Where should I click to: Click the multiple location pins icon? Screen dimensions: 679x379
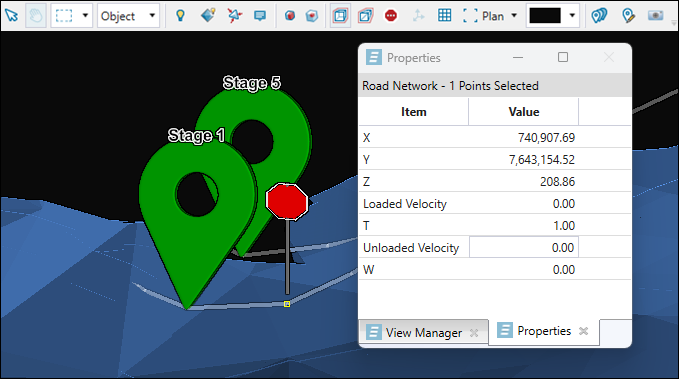pyautogui.click(x=599, y=16)
